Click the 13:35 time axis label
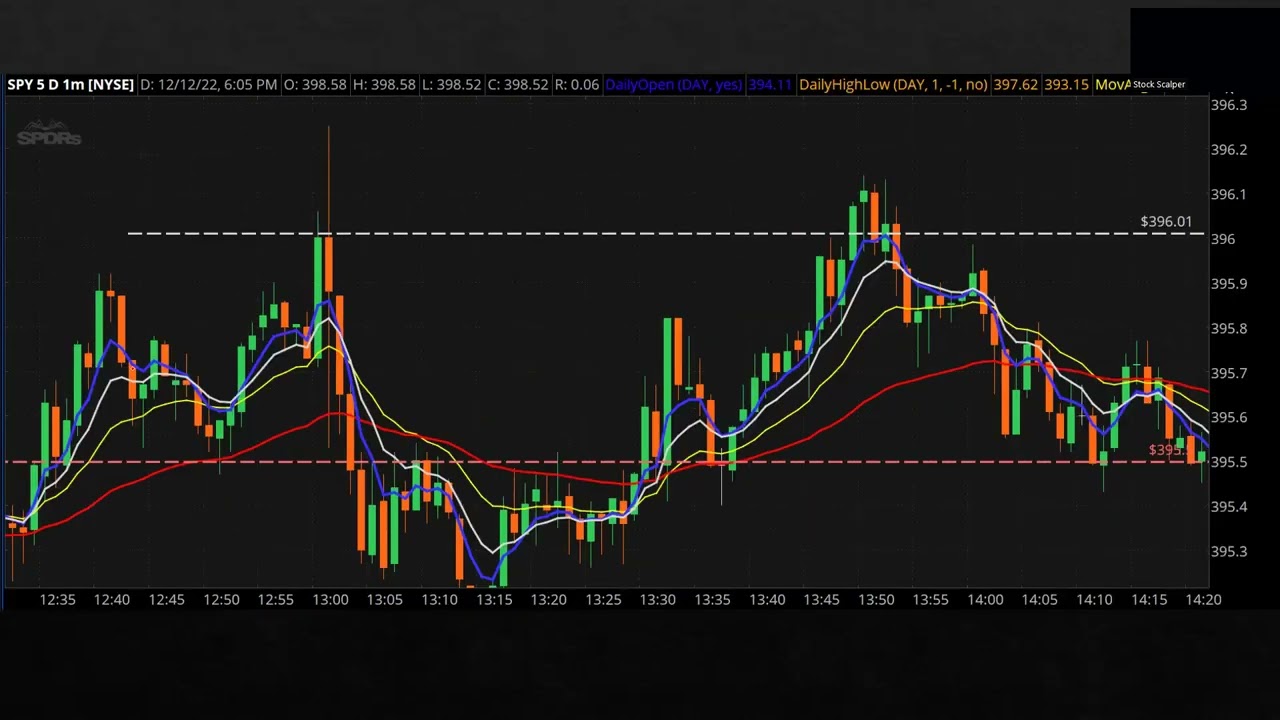 pos(712,600)
